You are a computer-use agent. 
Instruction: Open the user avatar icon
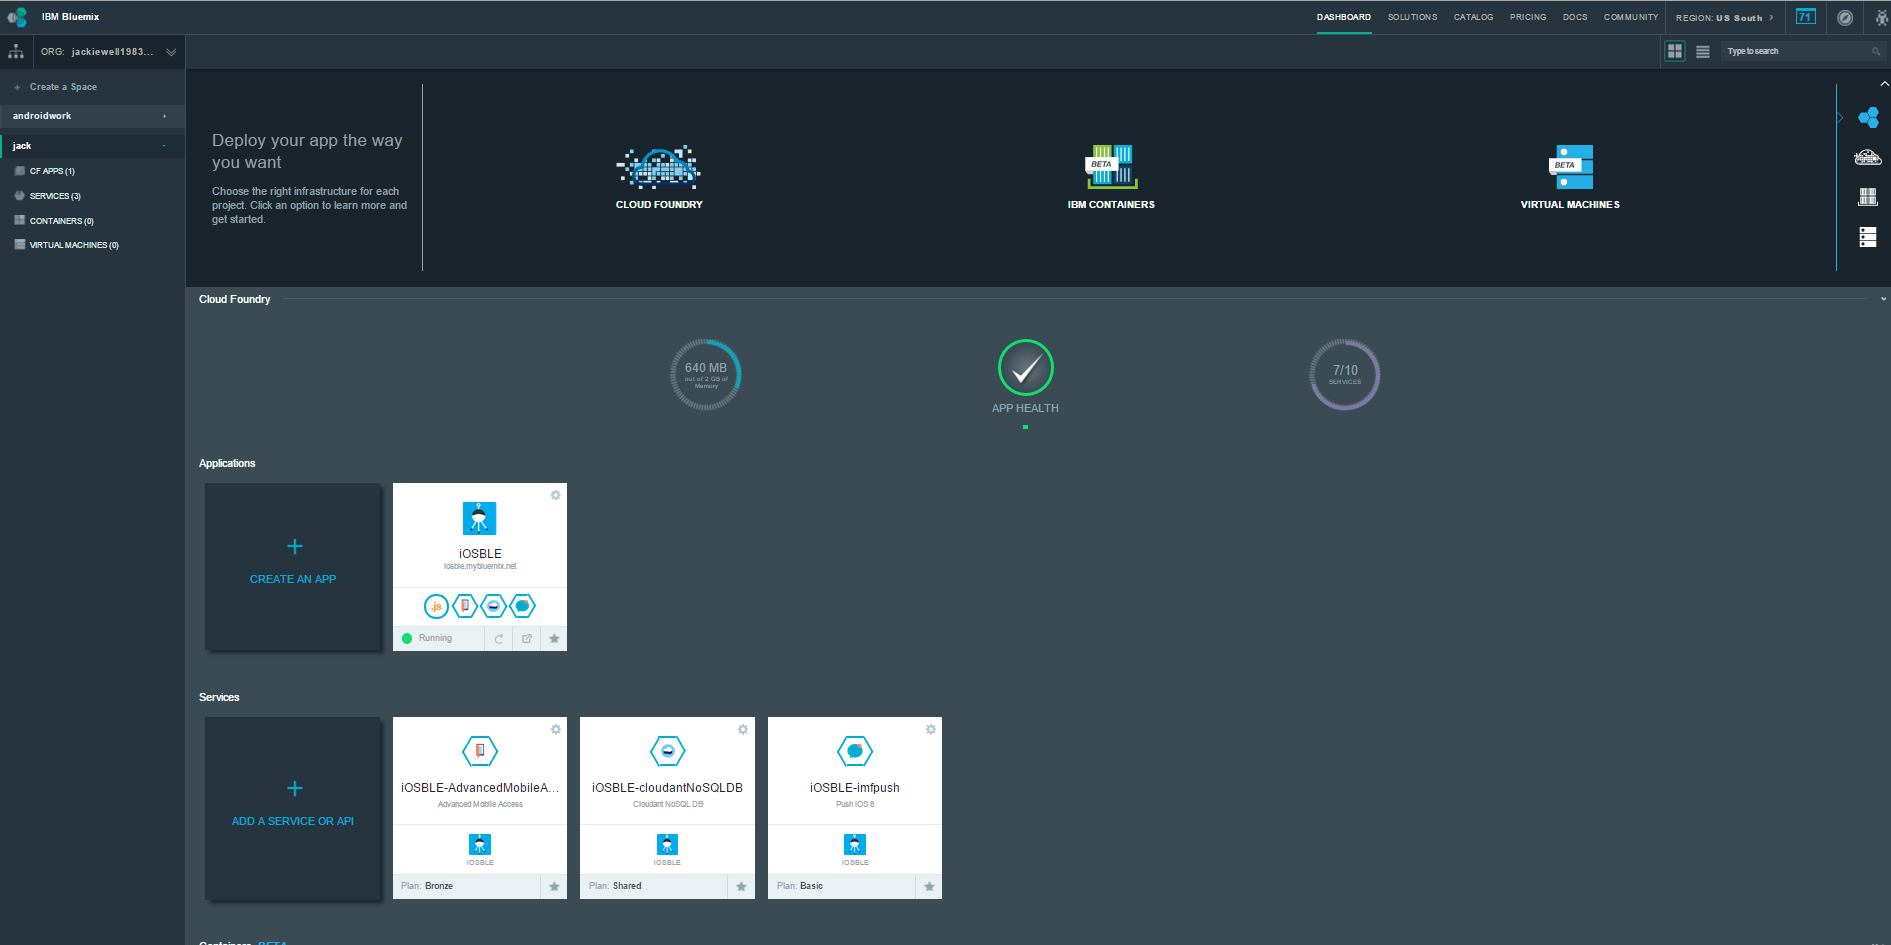click(x=1881, y=17)
